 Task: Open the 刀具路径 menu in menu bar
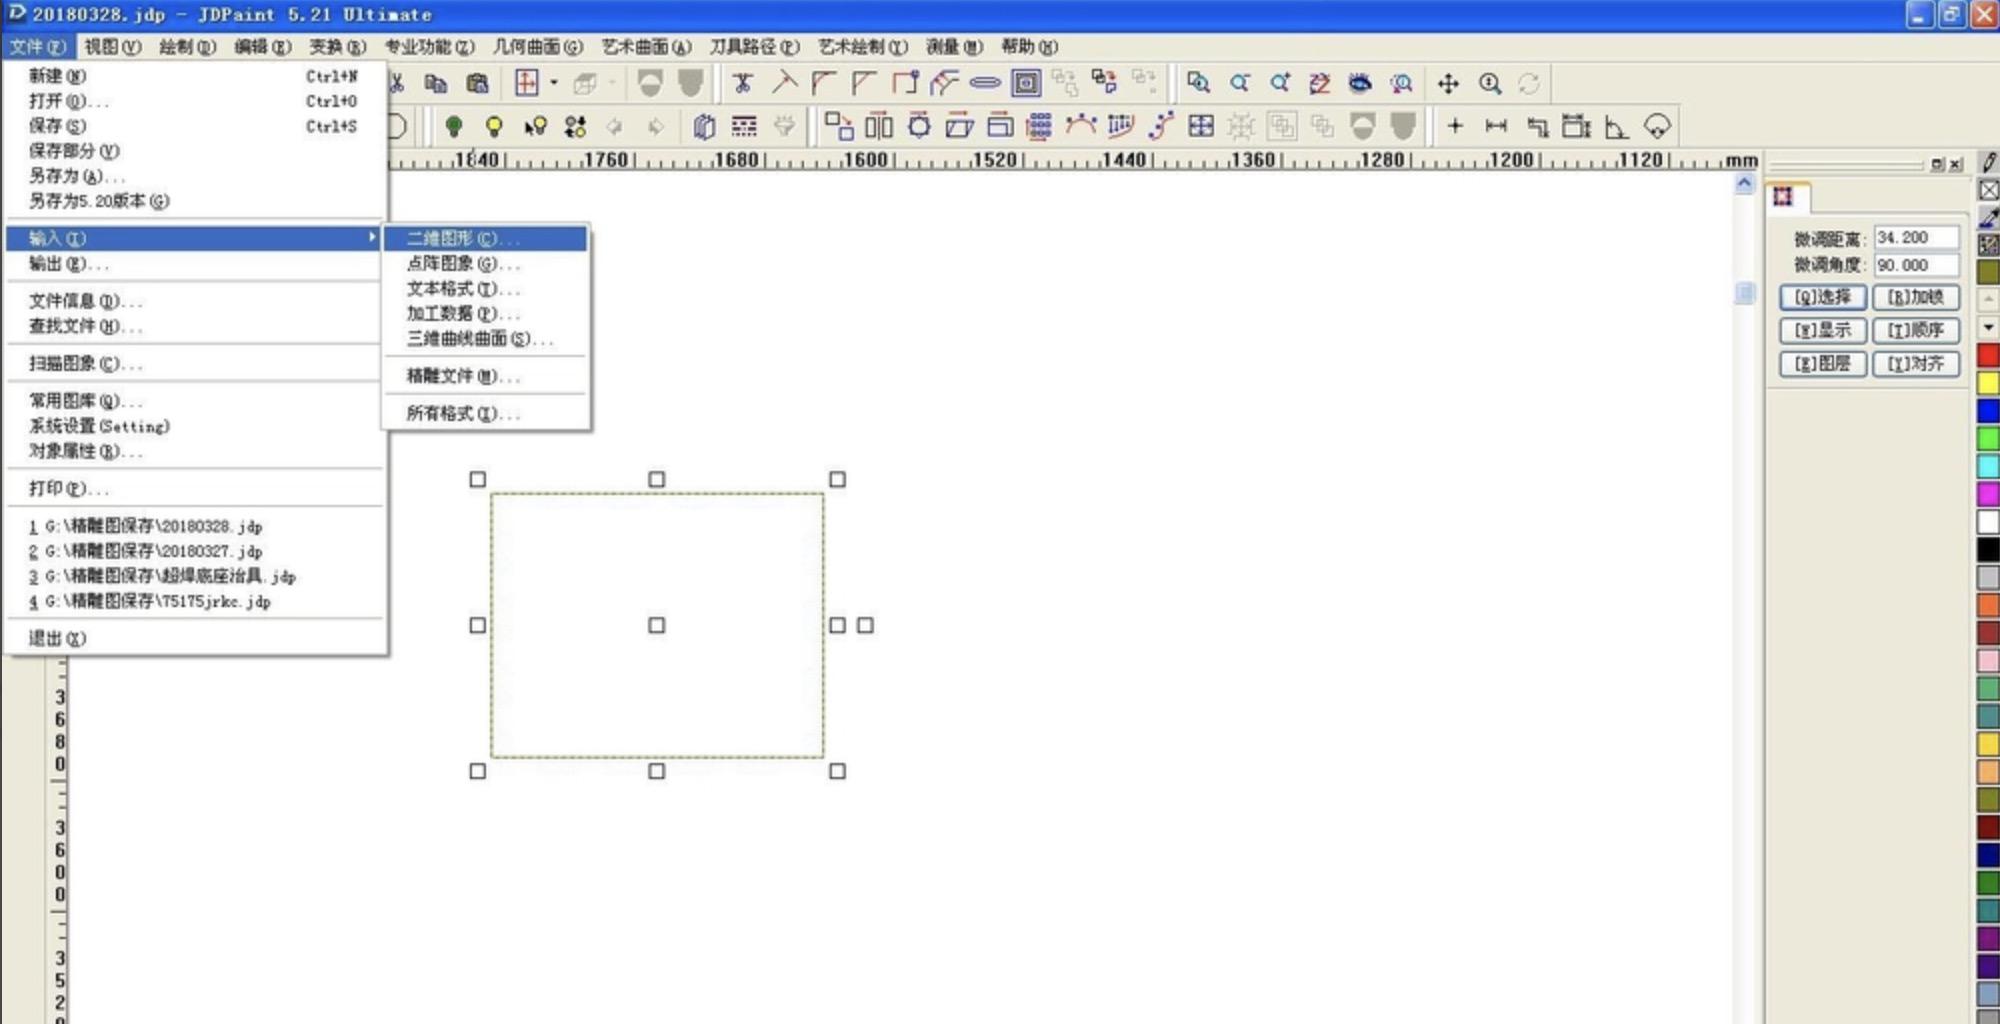click(754, 47)
